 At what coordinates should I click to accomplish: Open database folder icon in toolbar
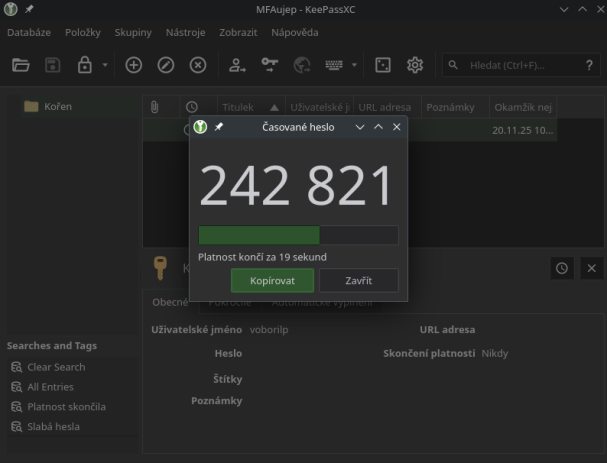(21, 65)
